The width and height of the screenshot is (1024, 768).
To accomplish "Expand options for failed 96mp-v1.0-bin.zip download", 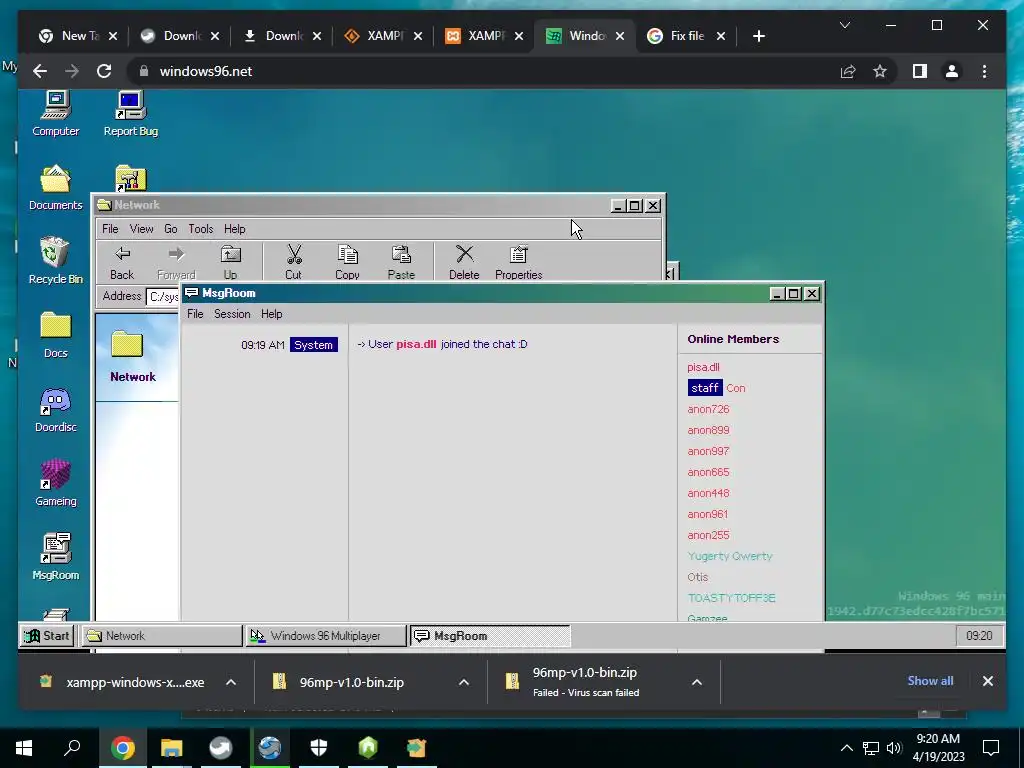I will tap(697, 682).
